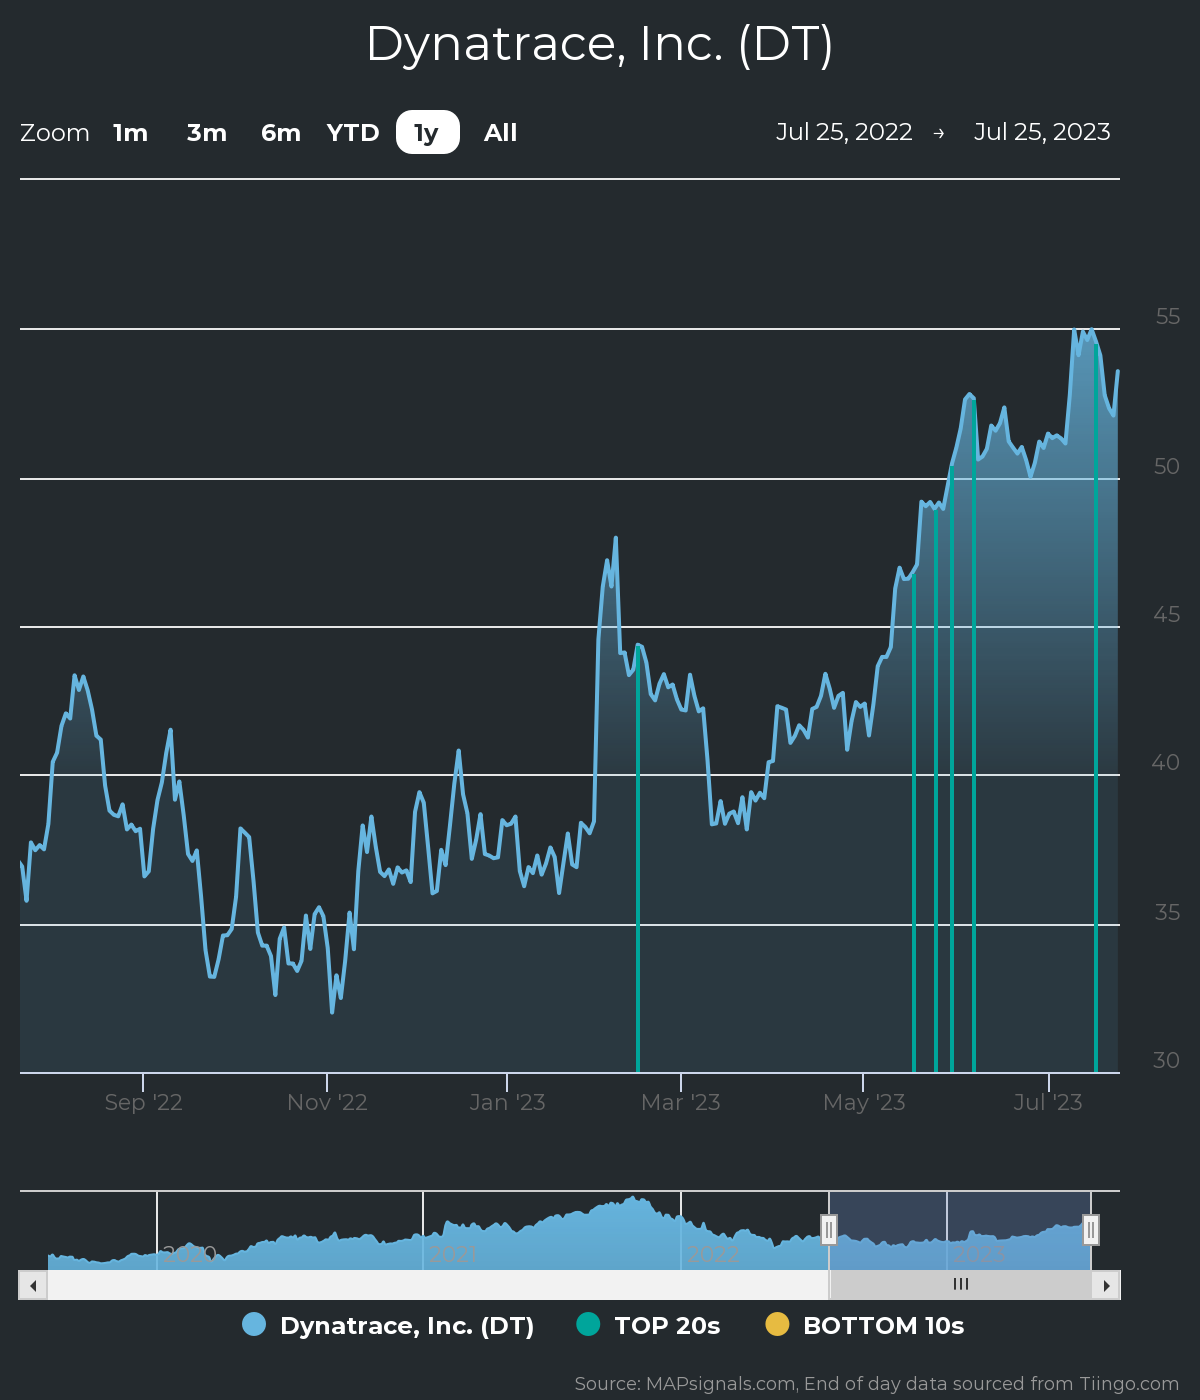1200x1400 pixels.
Task: Click the Jan '23 axis label
Action: tap(507, 1102)
